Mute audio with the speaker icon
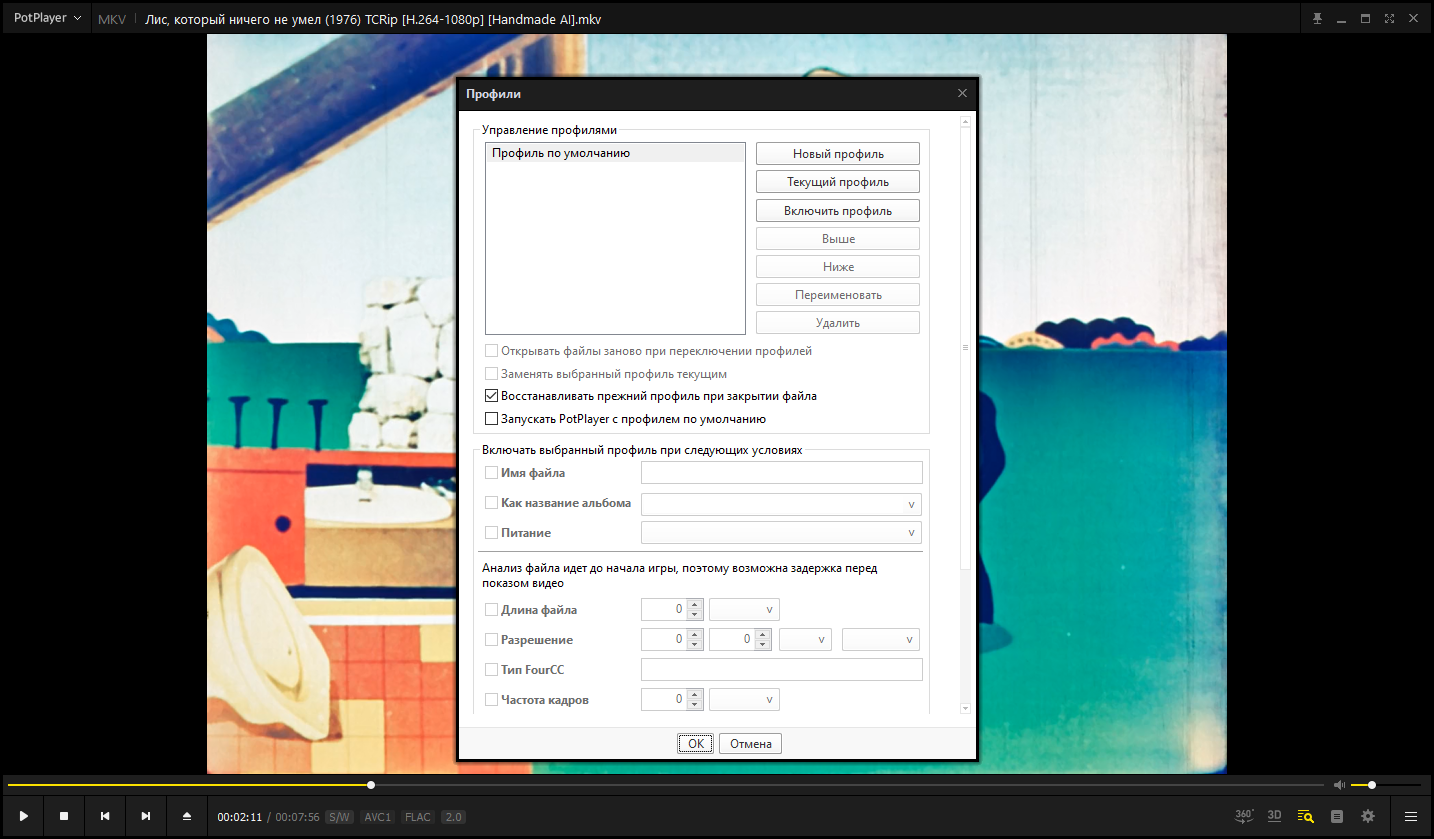The height and width of the screenshot is (839, 1434). (1339, 785)
